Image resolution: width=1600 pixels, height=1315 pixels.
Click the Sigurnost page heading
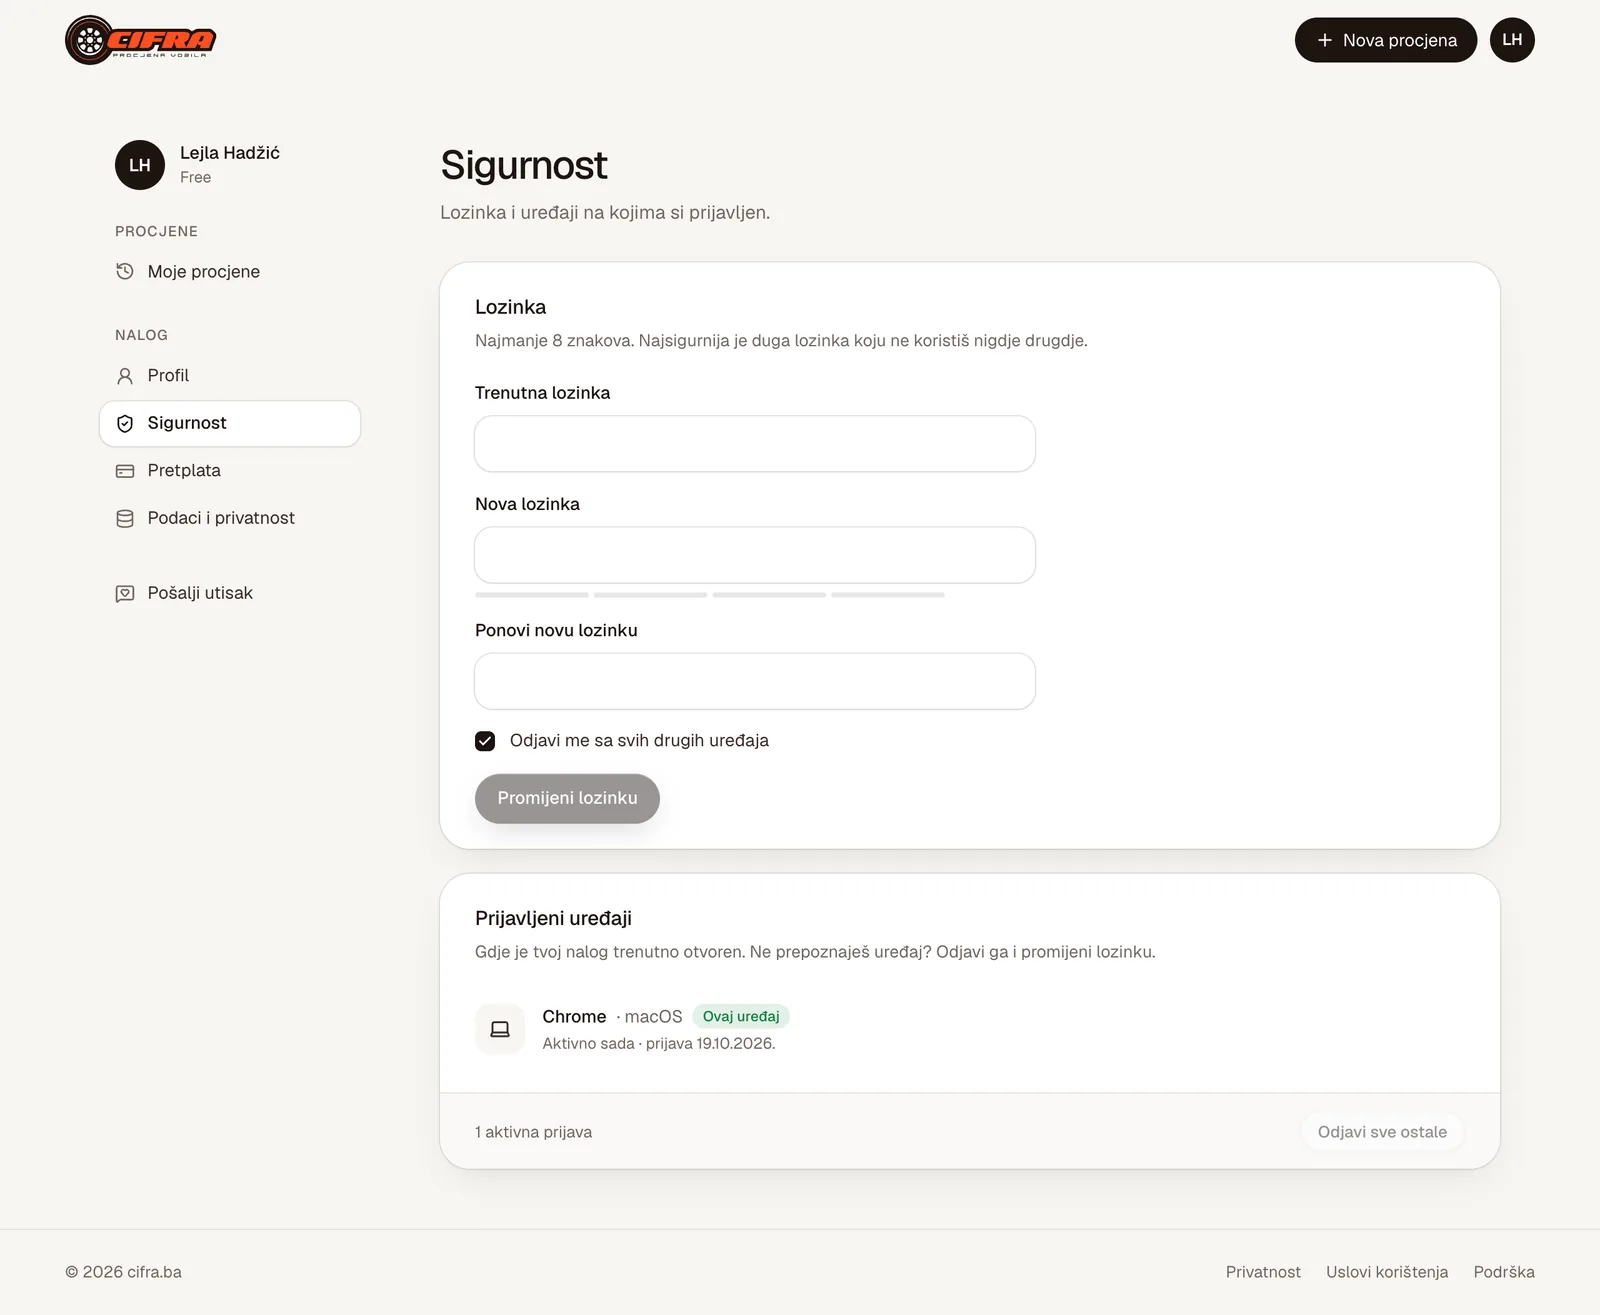coord(524,165)
